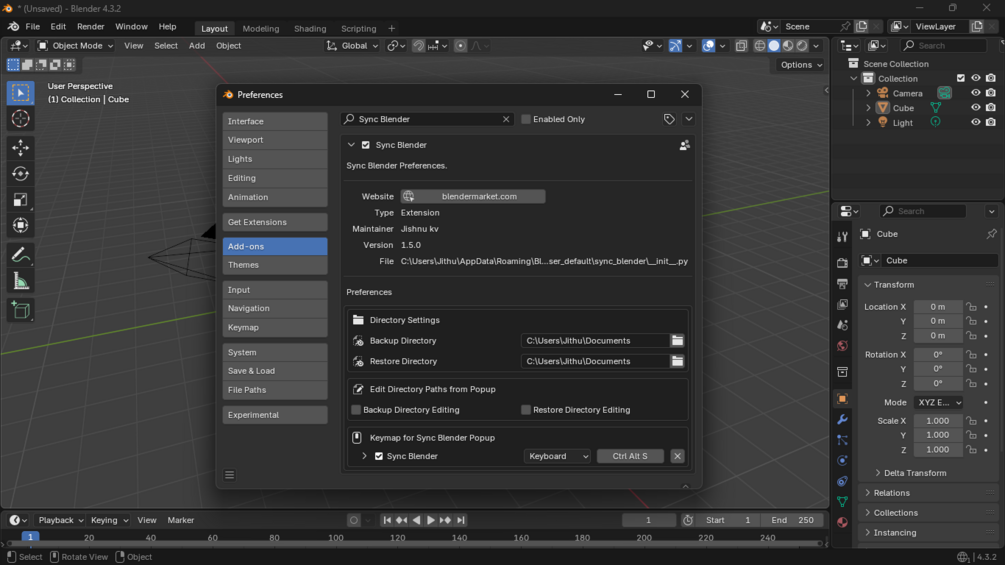Switch to the Modeling workspace tab
Screen dimensions: 1005x565
coord(261,28)
